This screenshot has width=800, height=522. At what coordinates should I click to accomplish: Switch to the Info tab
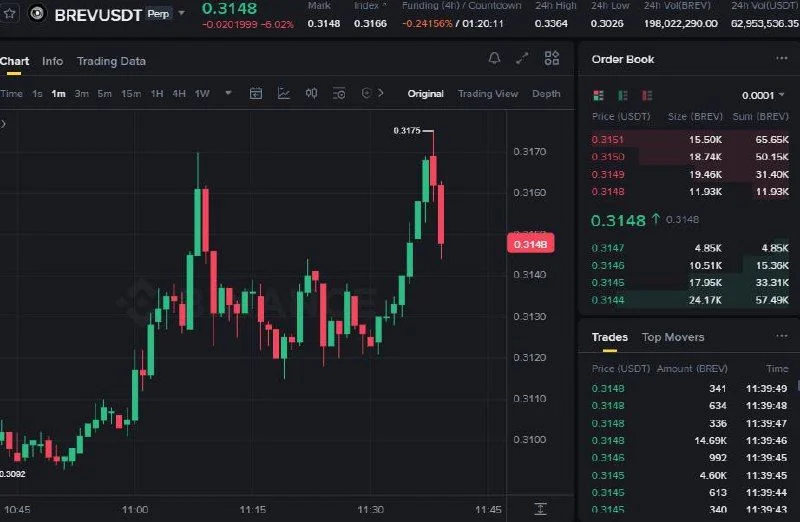pos(53,61)
